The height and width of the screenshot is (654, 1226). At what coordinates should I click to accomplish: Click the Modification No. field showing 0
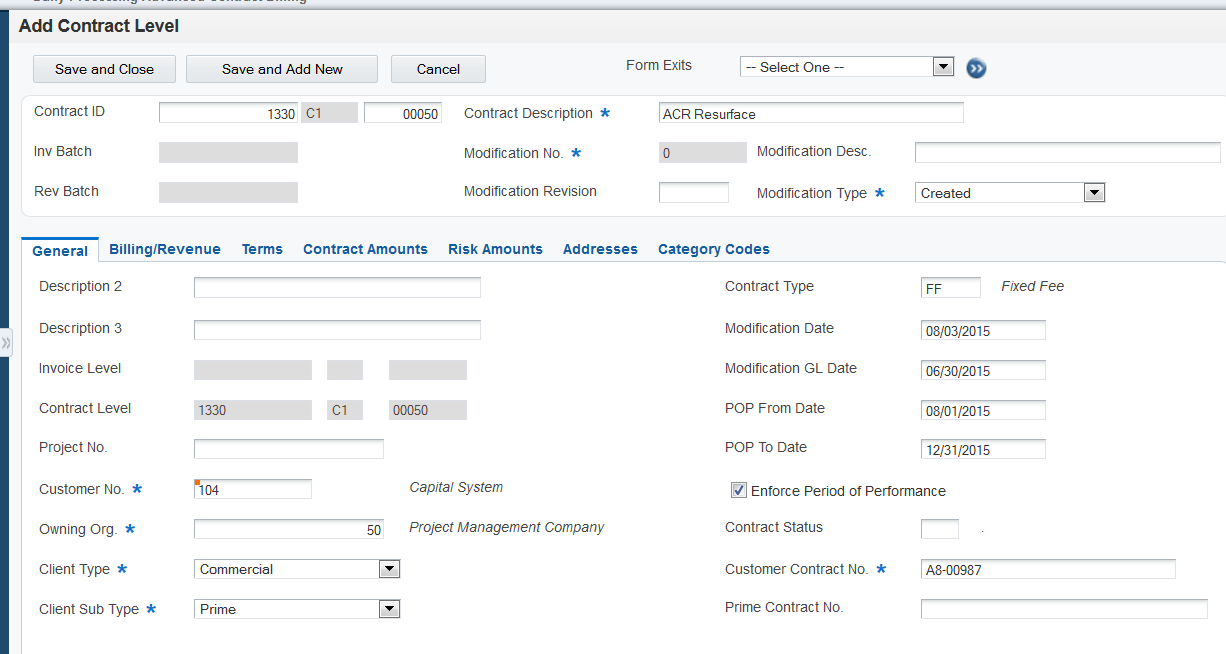pyautogui.click(x=703, y=152)
